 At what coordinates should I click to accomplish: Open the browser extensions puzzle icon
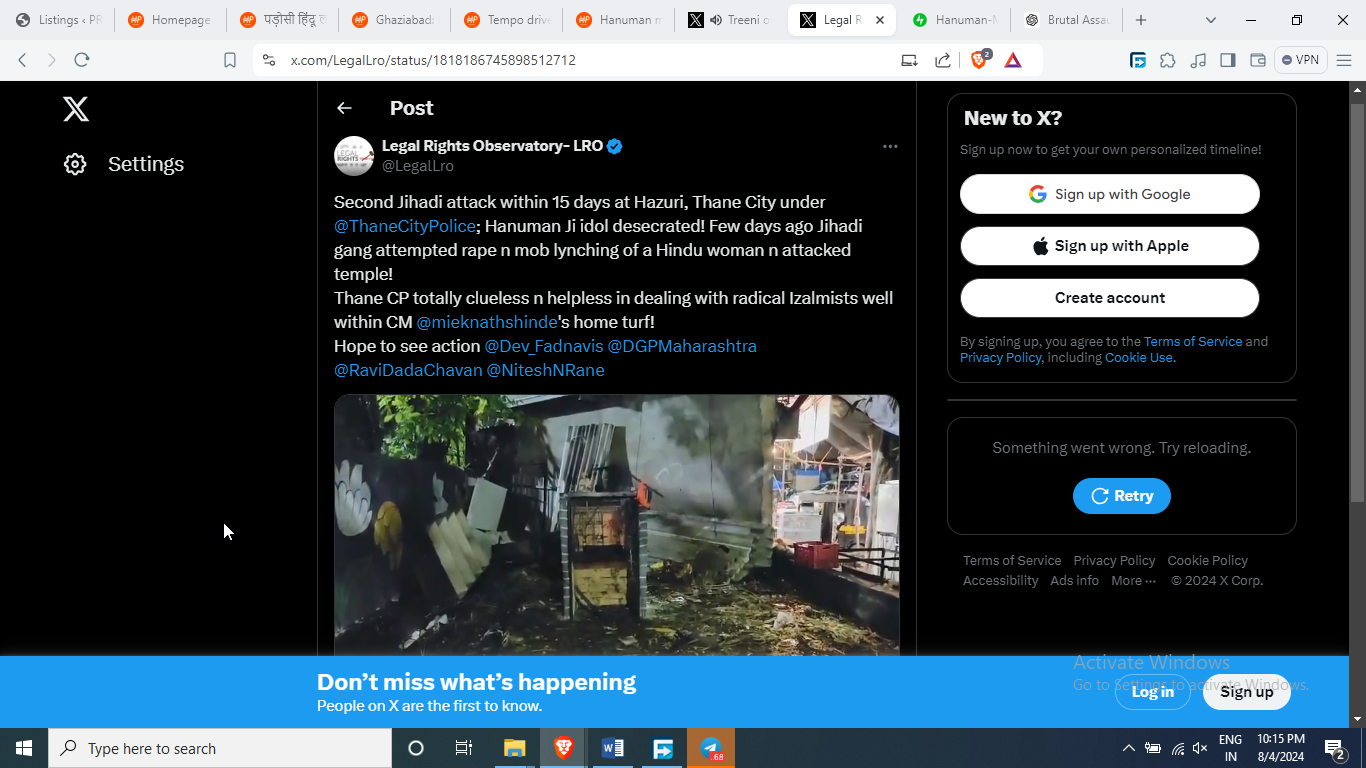tap(1167, 60)
